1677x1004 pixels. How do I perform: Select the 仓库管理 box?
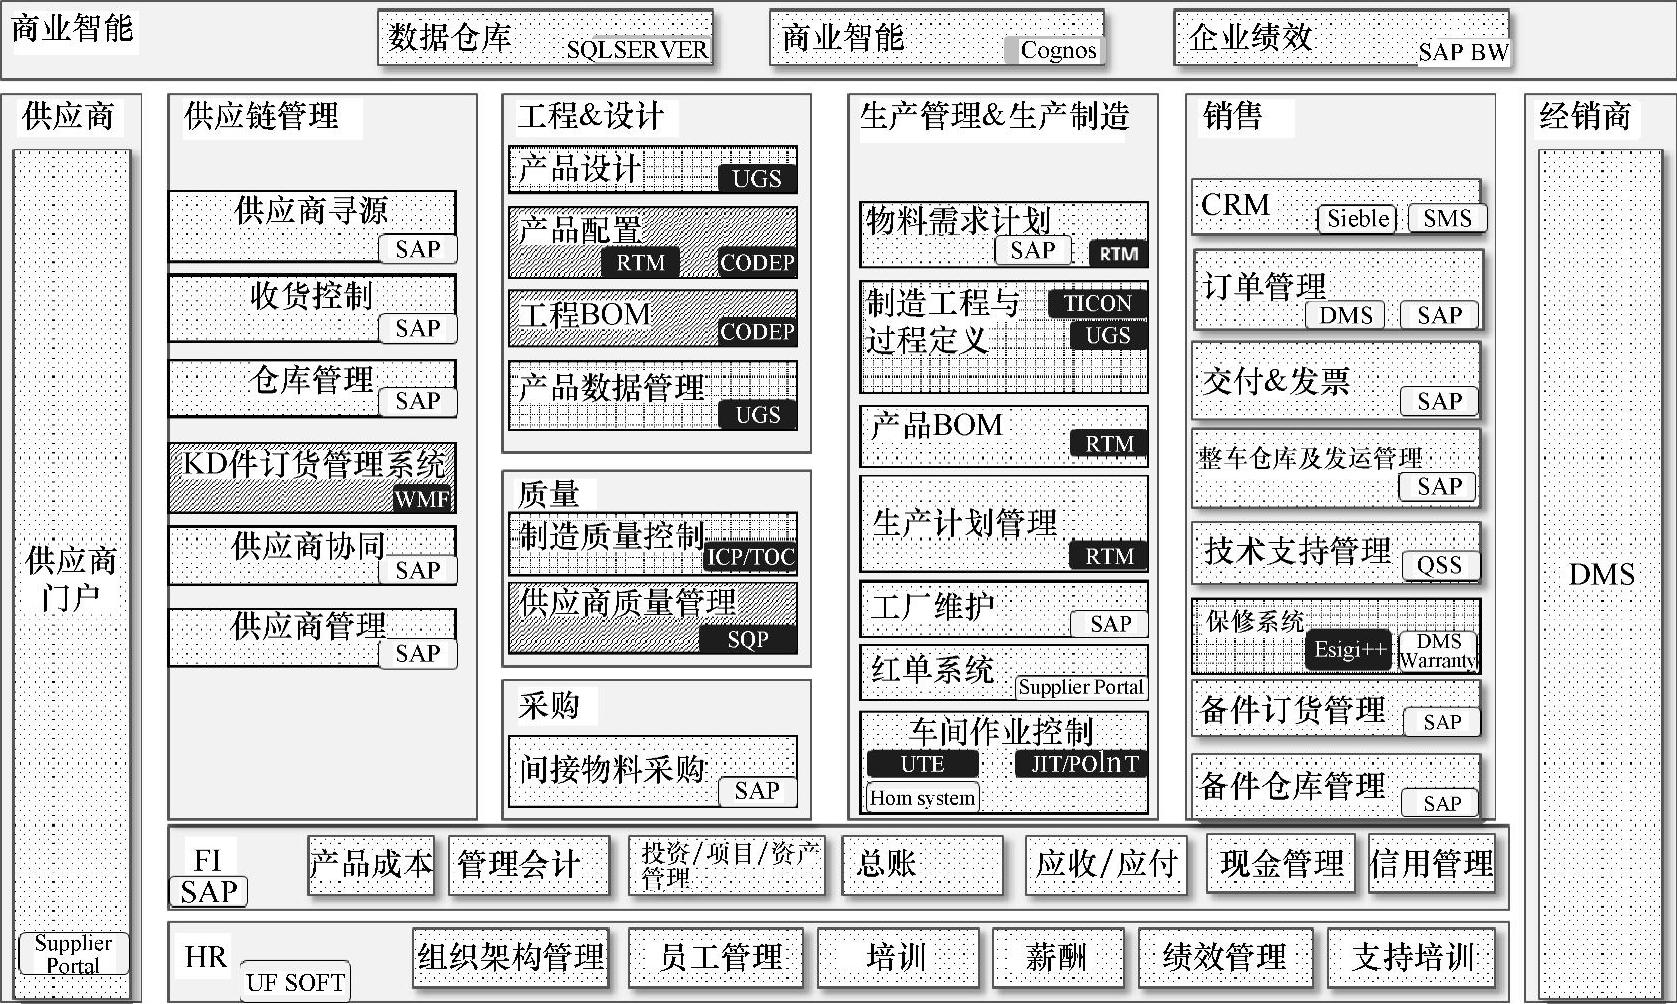point(312,388)
